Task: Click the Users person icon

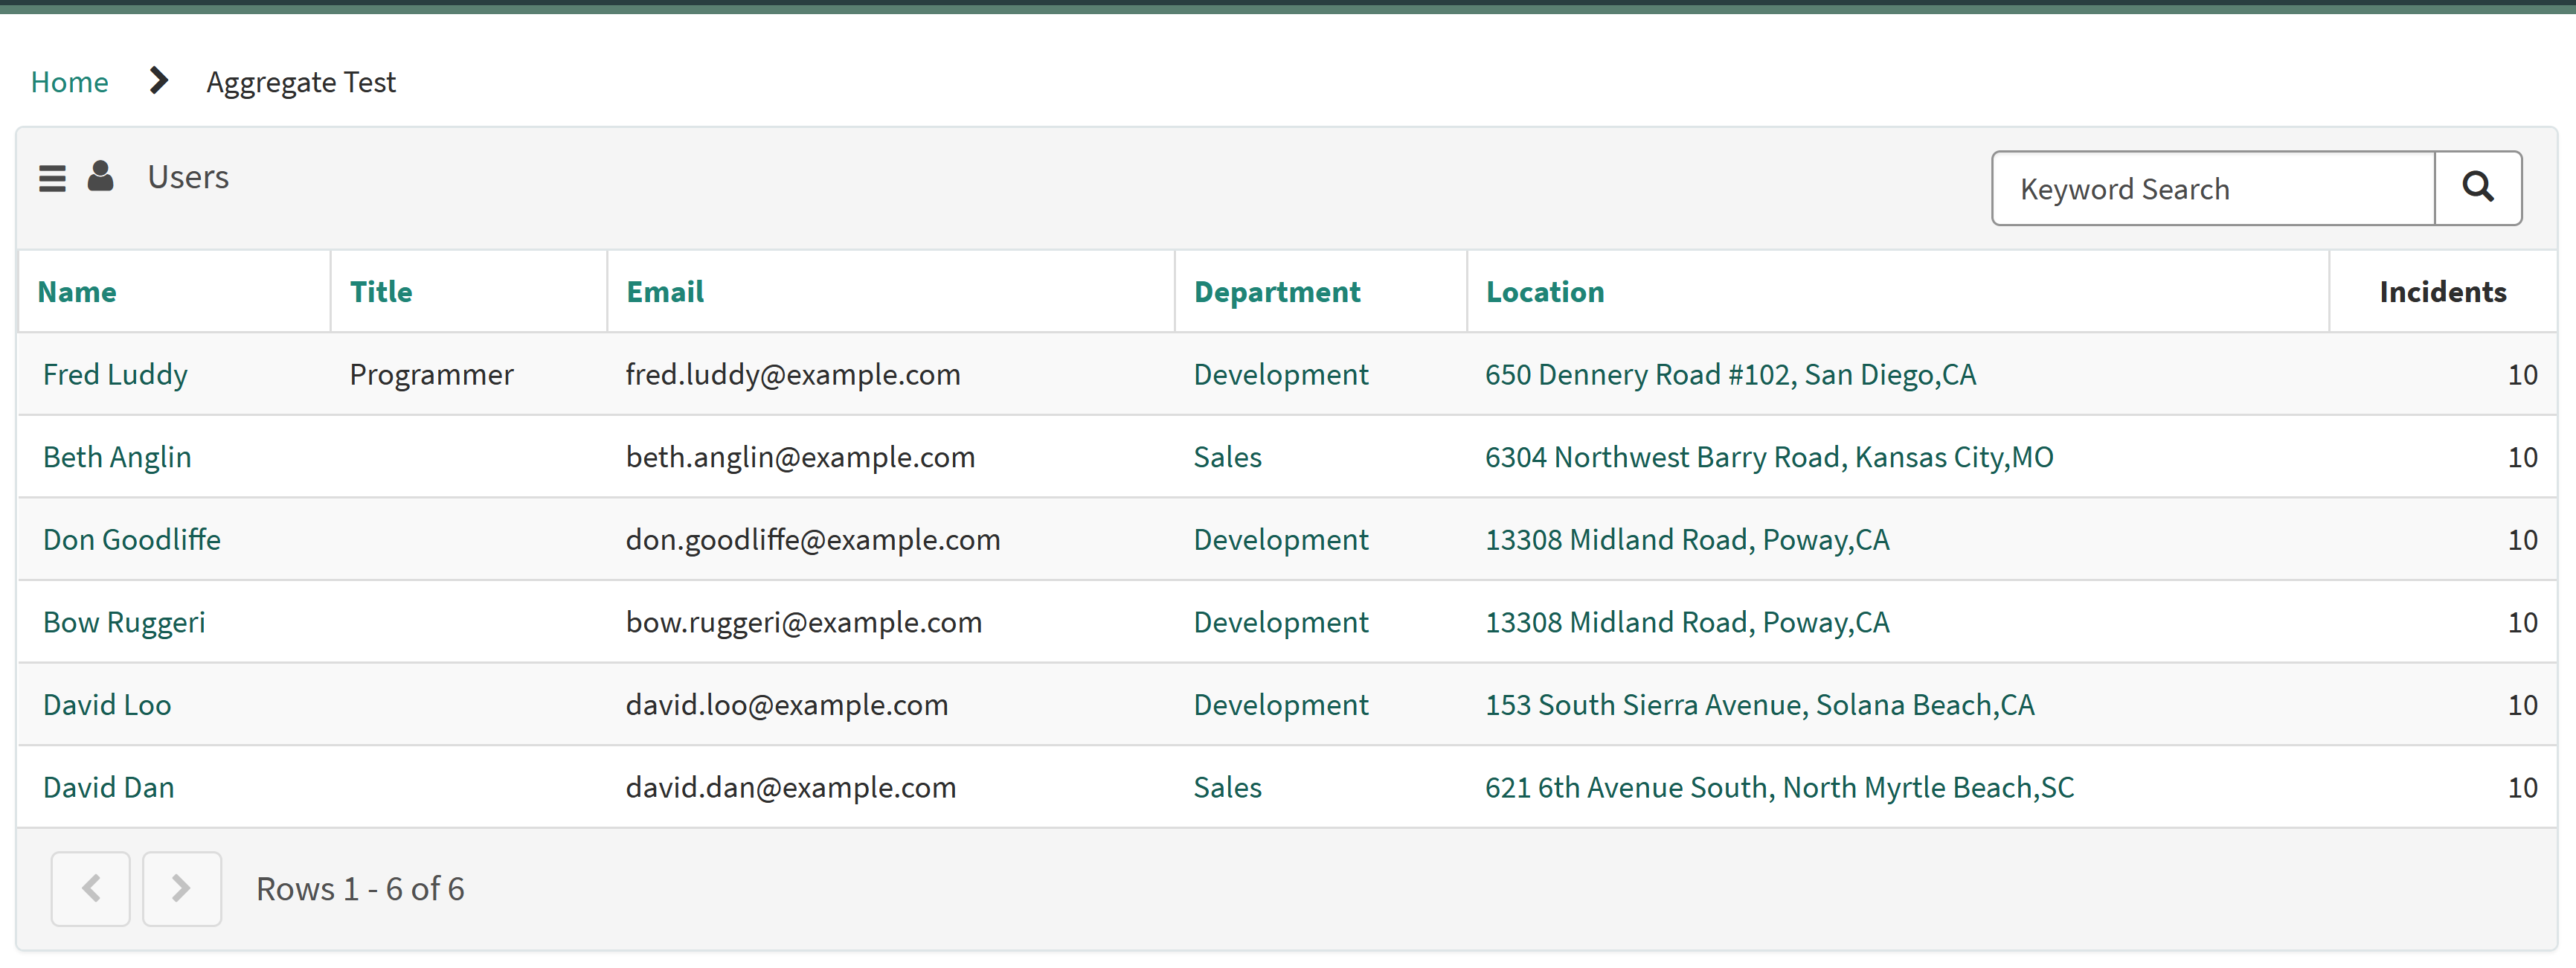Action: pyautogui.click(x=101, y=176)
